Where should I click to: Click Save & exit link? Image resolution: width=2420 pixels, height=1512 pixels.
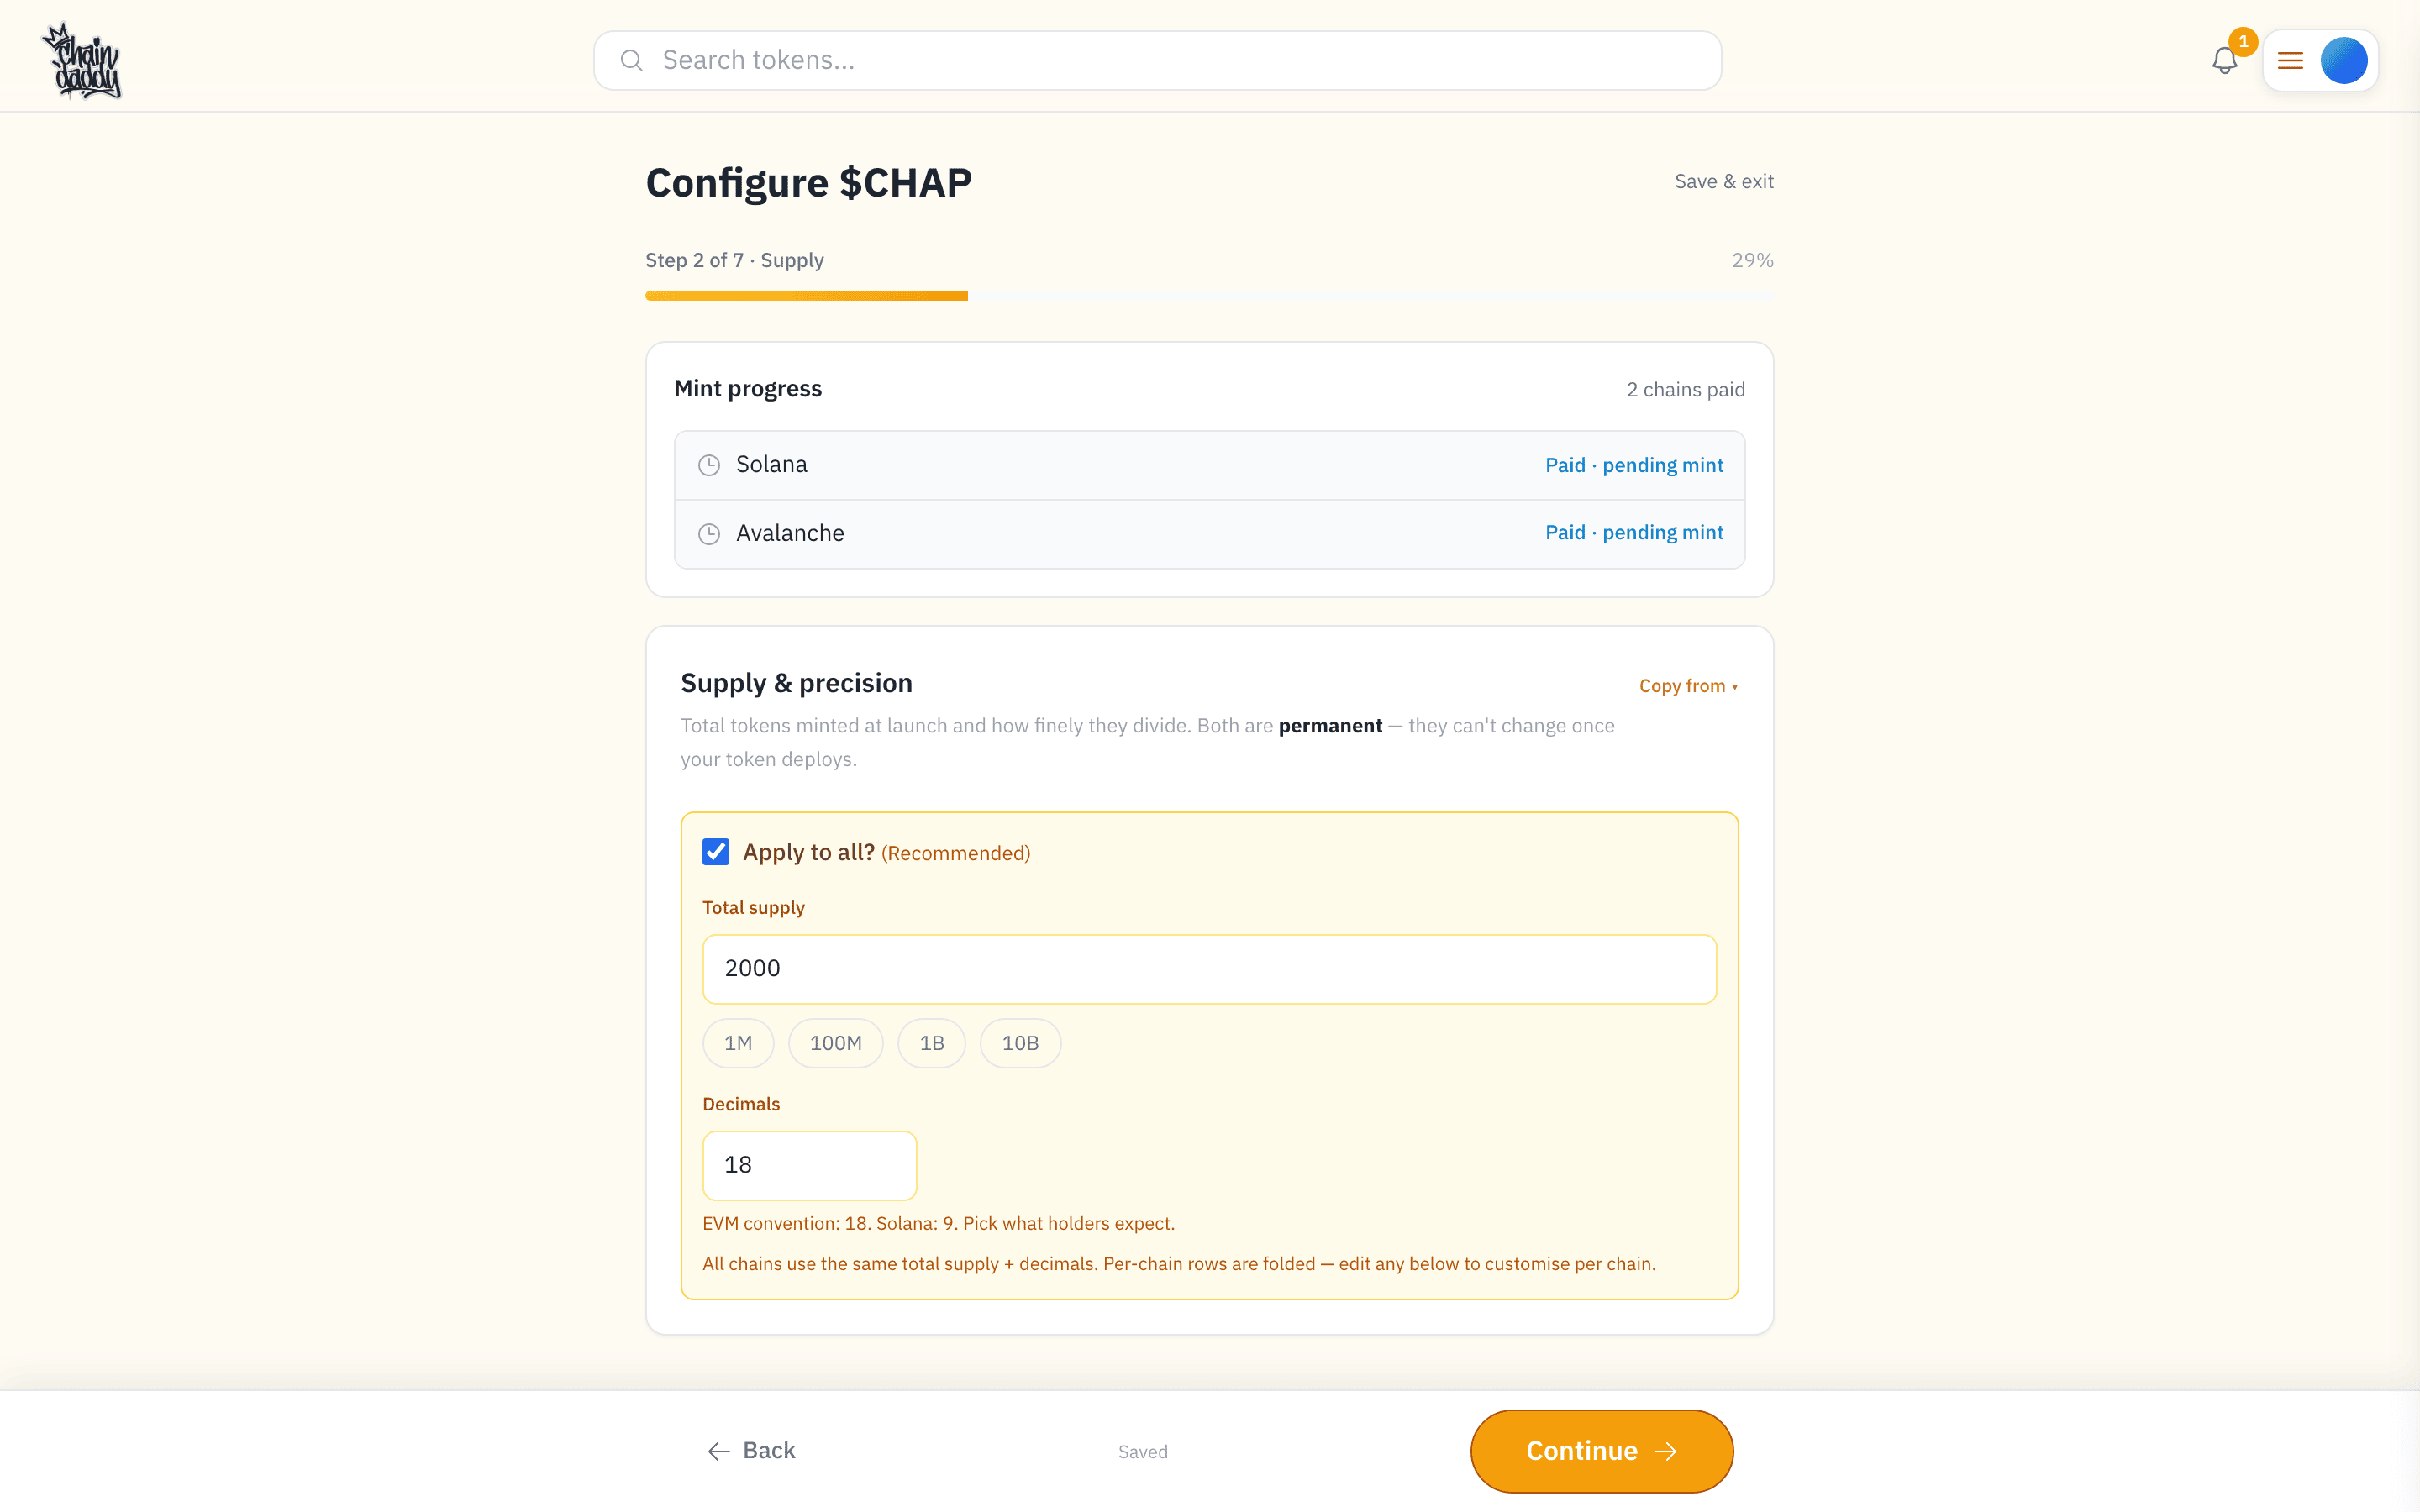point(1724,181)
